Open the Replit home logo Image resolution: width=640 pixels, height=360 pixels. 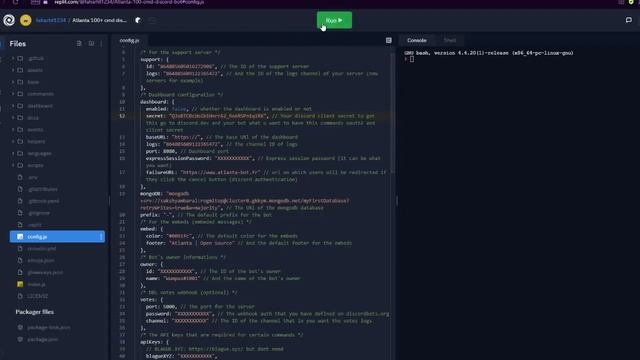(x=9, y=20)
